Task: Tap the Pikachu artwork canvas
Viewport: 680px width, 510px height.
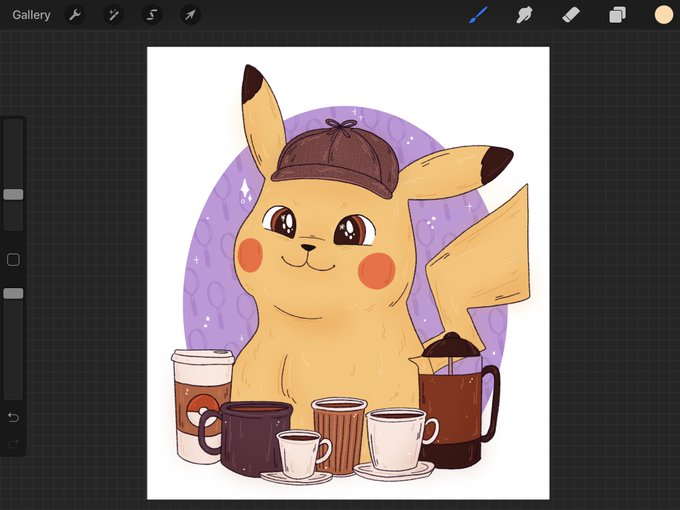Action: (348, 273)
